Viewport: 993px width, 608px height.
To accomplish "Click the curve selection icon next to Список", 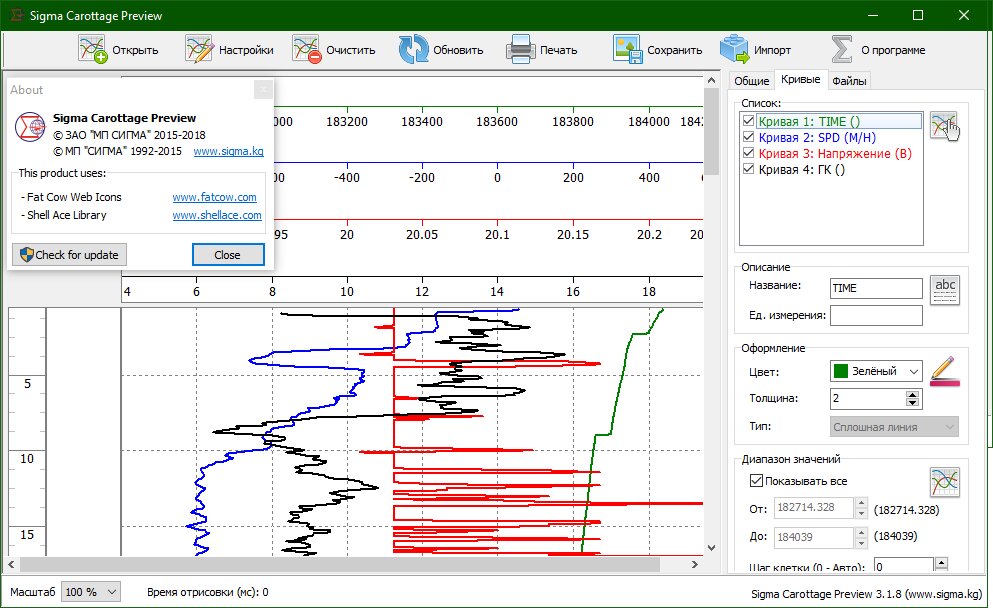I will click(x=944, y=126).
